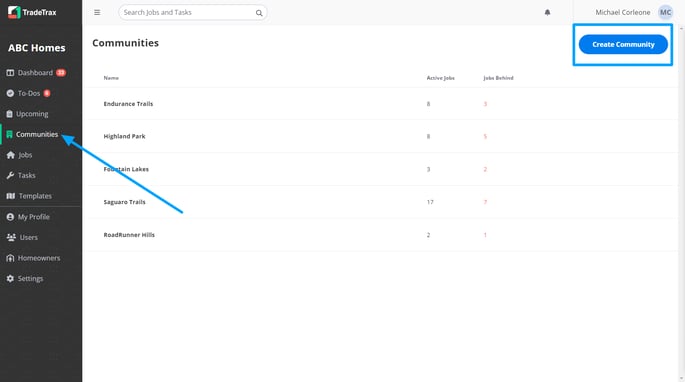Click the search magnifier icon
685x382 pixels.
coord(259,13)
